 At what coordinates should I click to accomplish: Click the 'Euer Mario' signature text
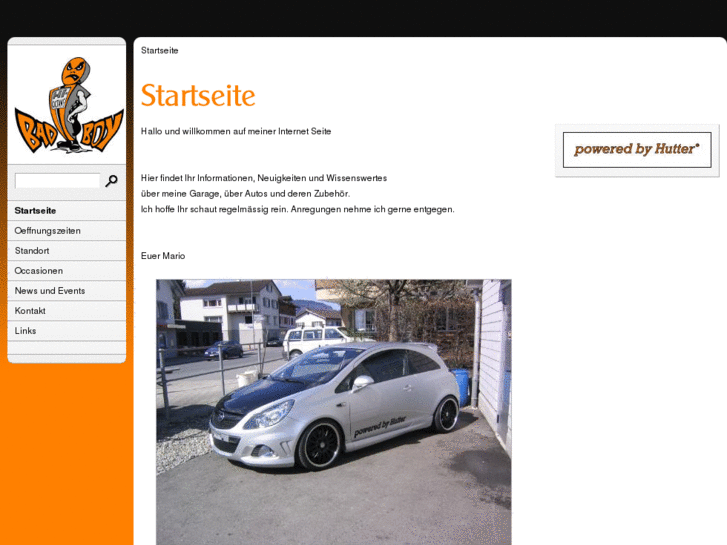(x=163, y=256)
